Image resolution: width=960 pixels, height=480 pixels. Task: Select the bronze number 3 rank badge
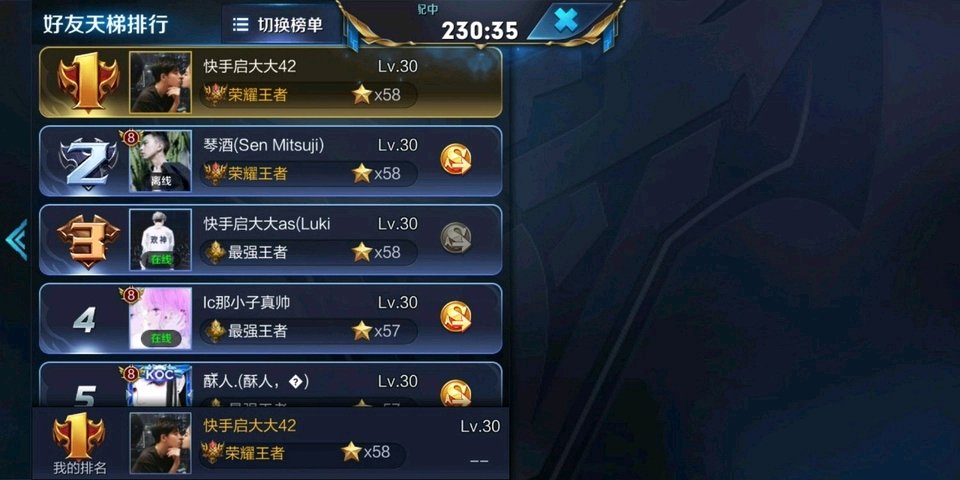click(x=88, y=241)
